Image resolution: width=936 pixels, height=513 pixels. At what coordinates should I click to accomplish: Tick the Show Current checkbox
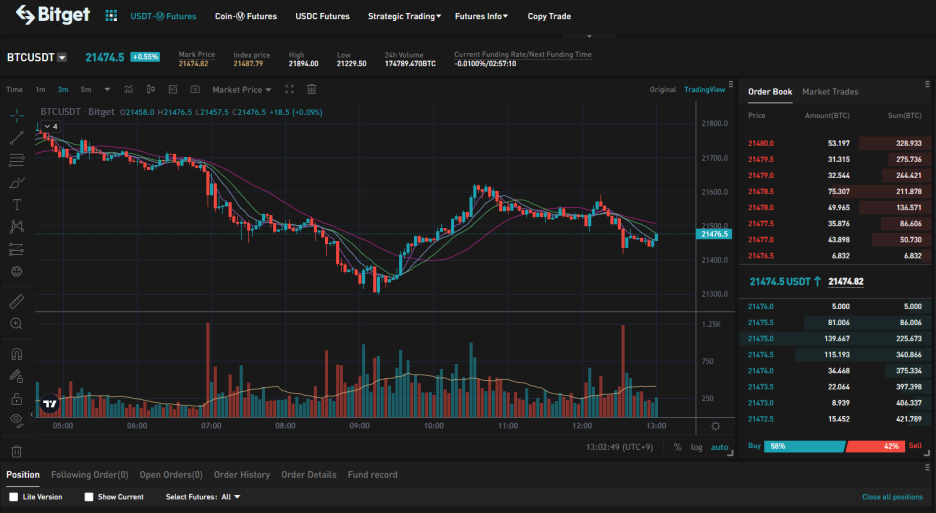[x=89, y=497]
